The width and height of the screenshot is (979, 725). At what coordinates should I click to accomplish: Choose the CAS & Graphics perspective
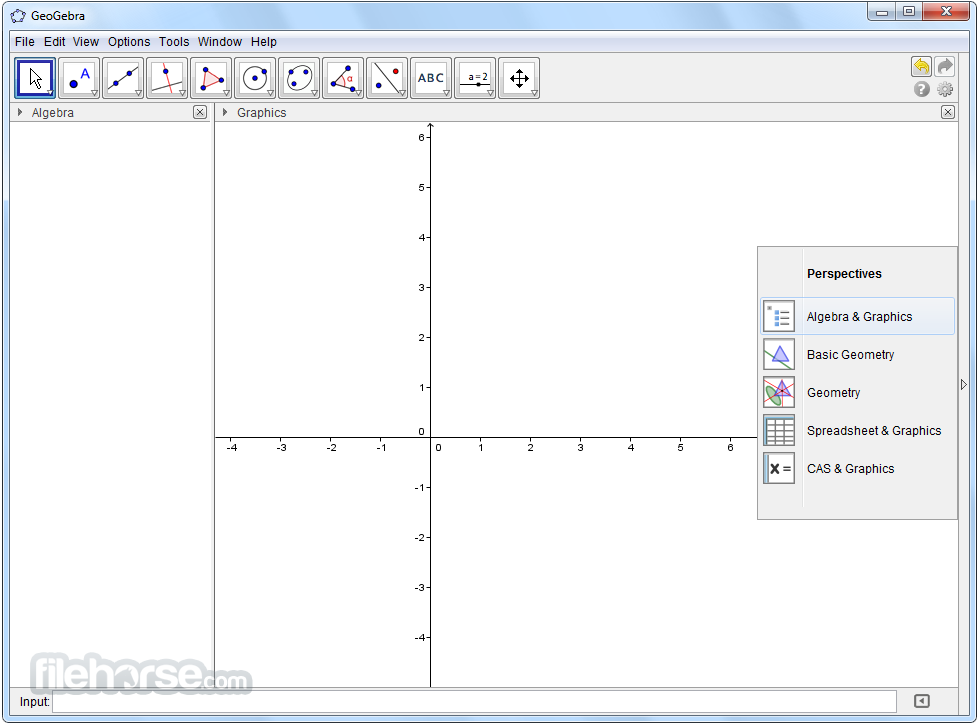(x=850, y=469)
